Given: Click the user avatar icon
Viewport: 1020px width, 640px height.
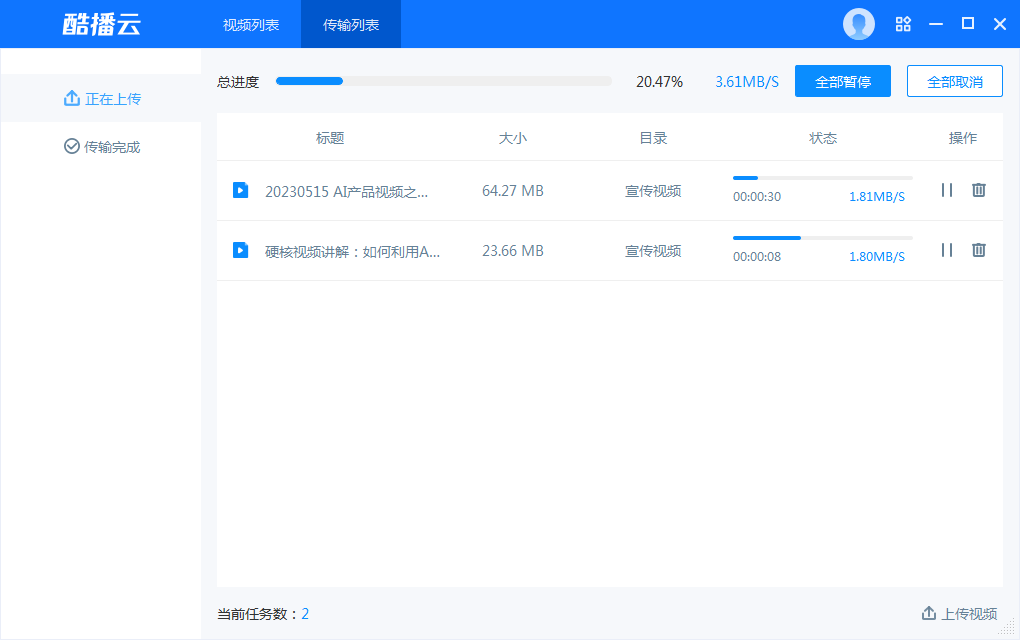Looking at the screenshot, I should (x=858, y=23).
